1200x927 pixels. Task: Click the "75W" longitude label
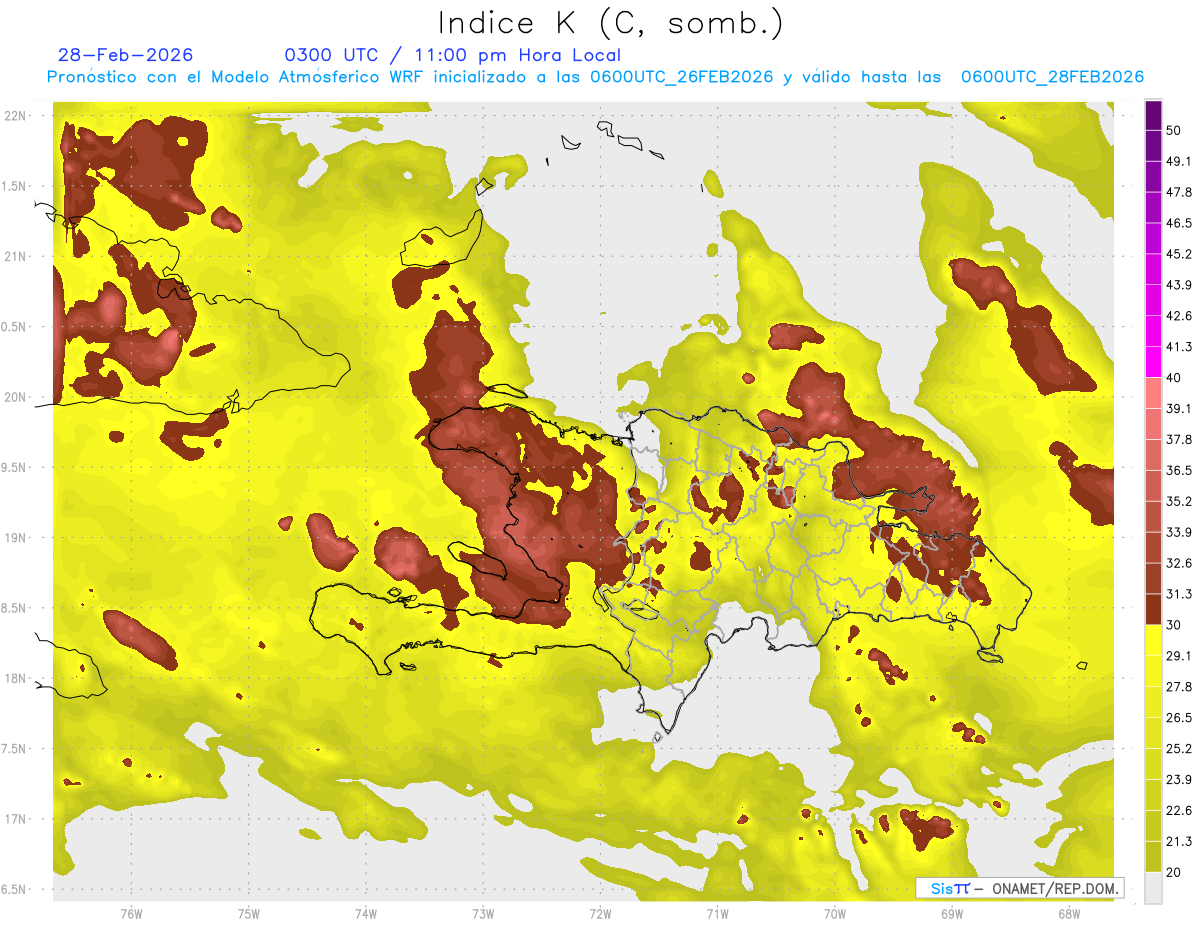(249, 913)
